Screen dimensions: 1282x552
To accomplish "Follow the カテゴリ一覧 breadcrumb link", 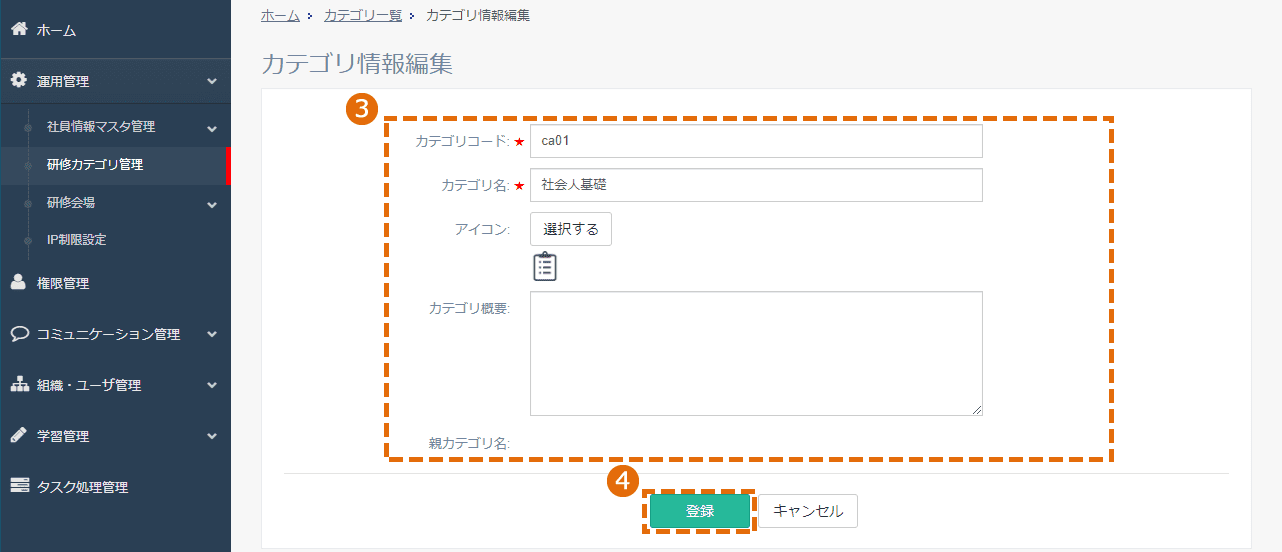I will 363,15.
